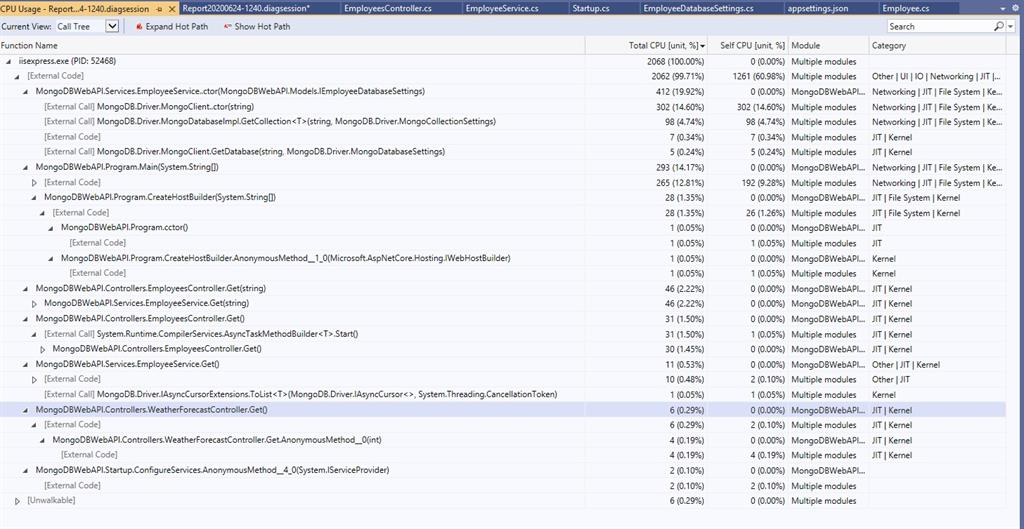This screenshot has height=529, width=1024.
Task: Sort by Function Name column header
Action: [292, 46]
